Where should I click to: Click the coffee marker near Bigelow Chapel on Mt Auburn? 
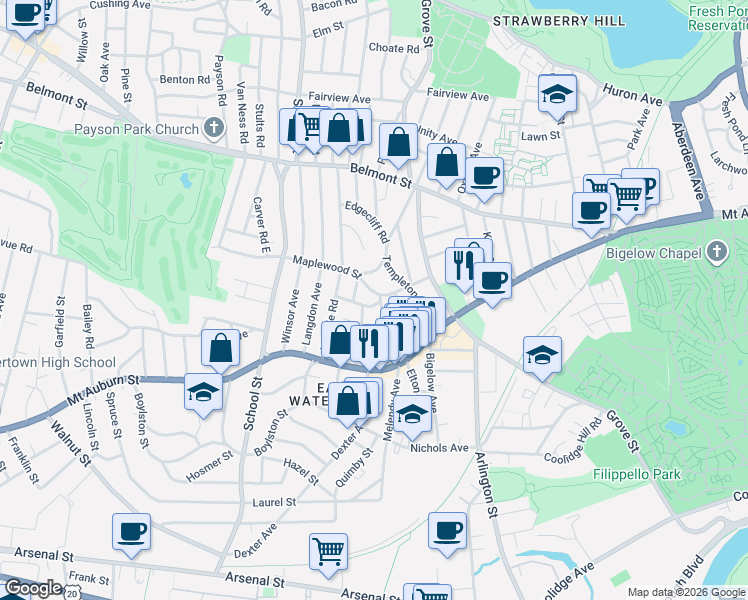pyautogui.click(x=591, y=211)
